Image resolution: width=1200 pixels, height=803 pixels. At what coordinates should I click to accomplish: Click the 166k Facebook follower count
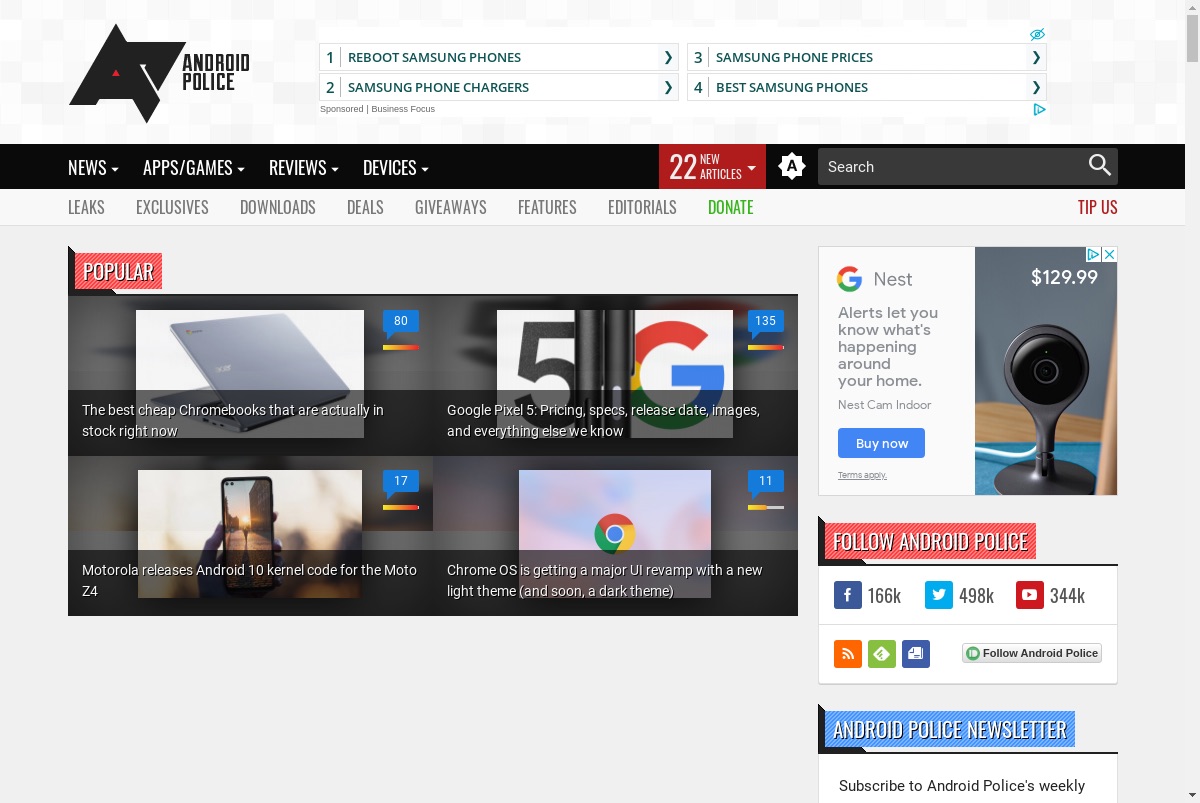(x=884, y=596)
